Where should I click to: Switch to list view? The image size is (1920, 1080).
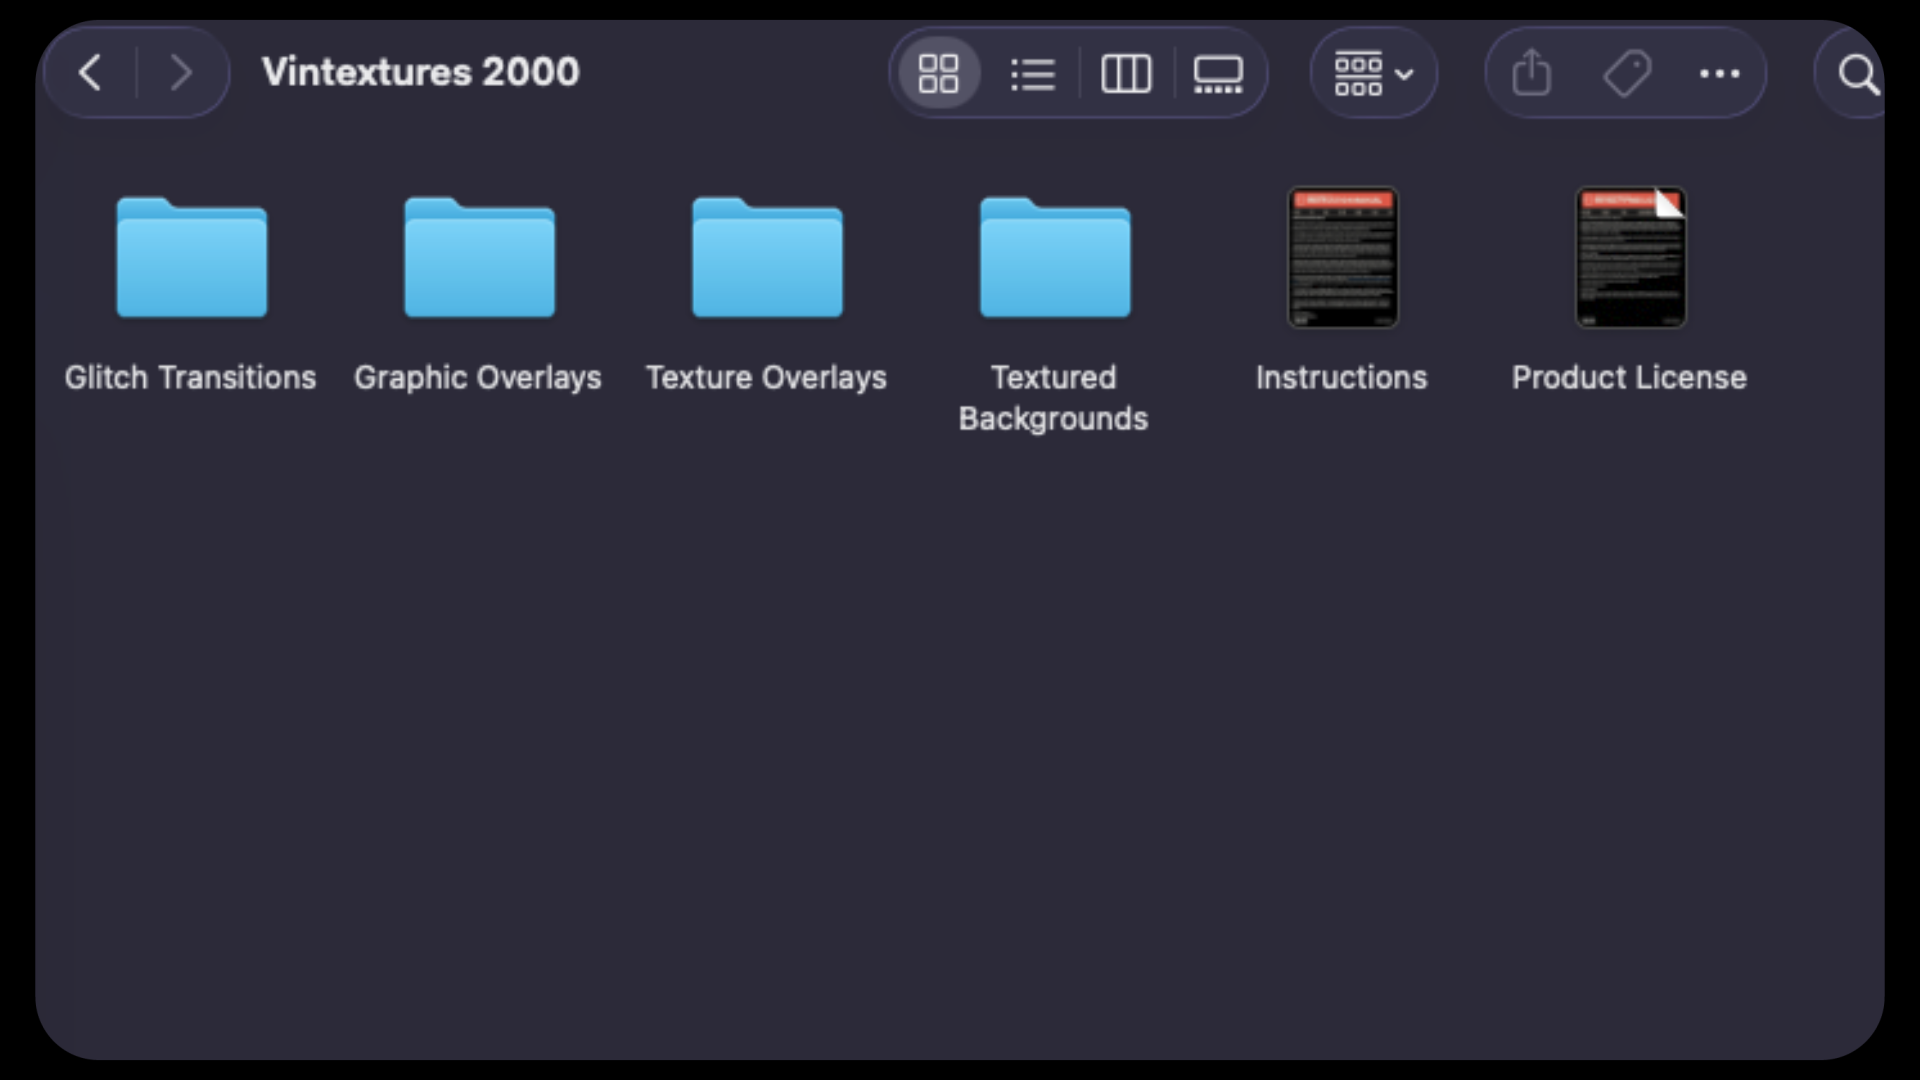point(1032,73)
